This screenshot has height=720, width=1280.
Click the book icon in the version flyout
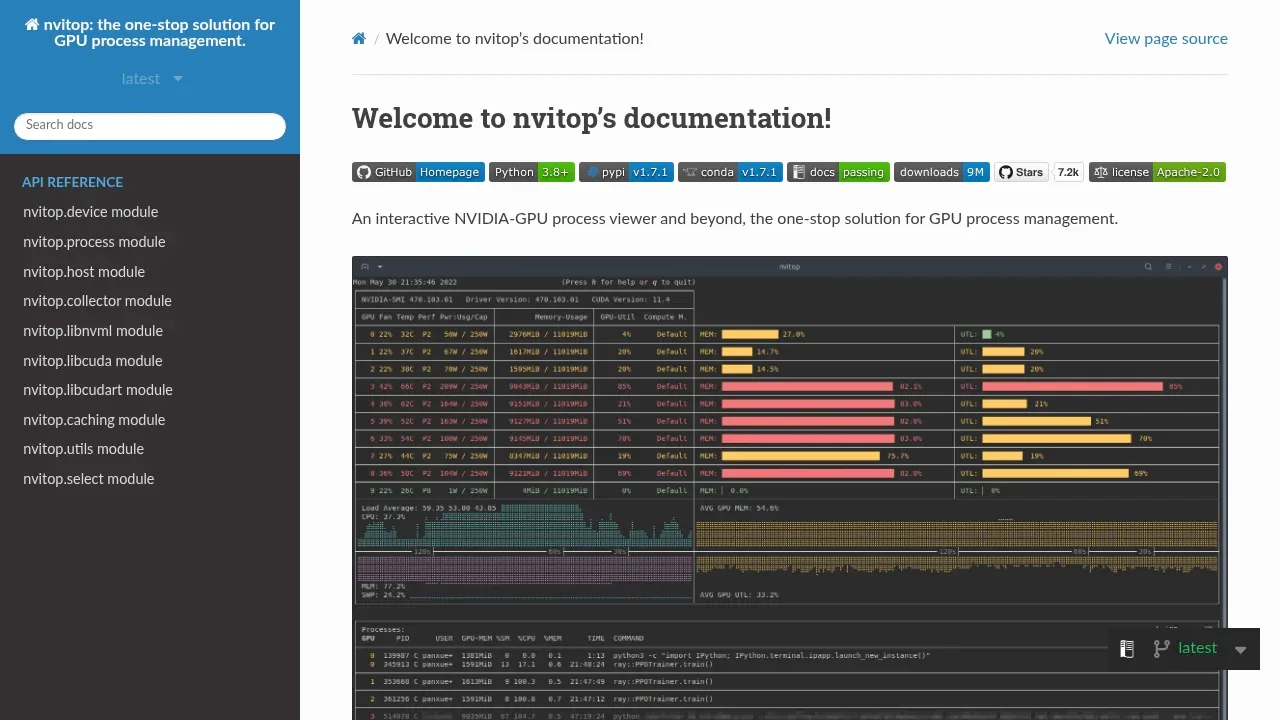(1127, 649)
